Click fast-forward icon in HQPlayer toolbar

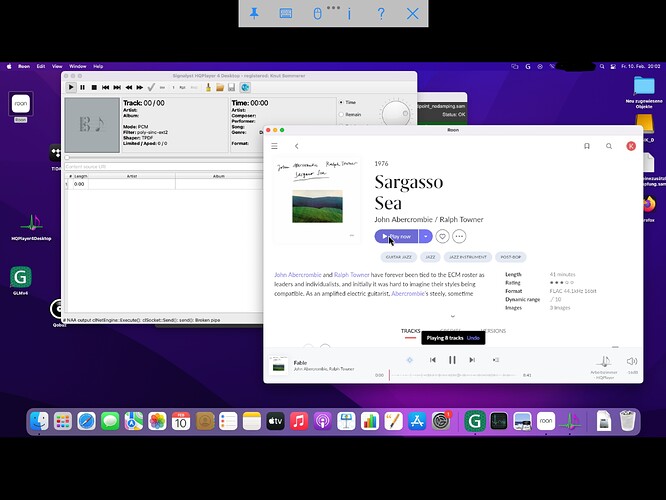coord(139,88)
